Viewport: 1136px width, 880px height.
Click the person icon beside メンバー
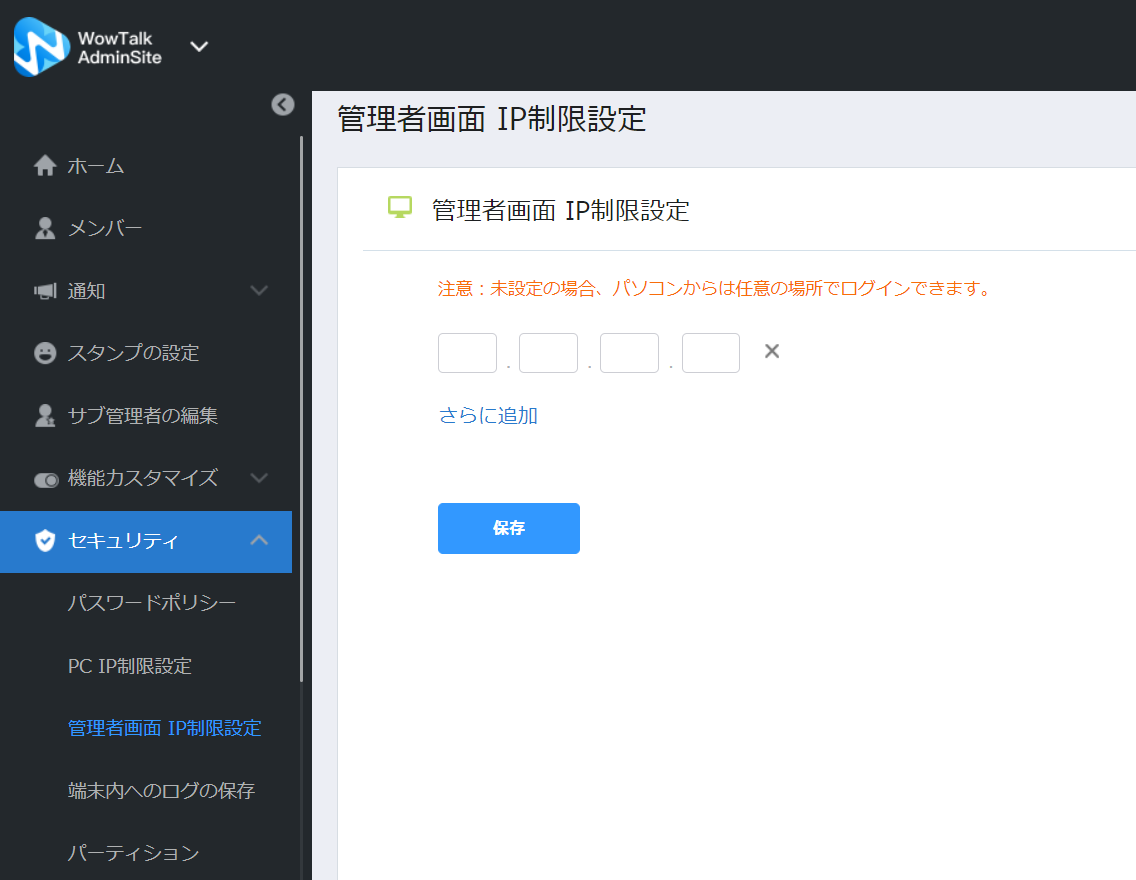tap(45, 228)
